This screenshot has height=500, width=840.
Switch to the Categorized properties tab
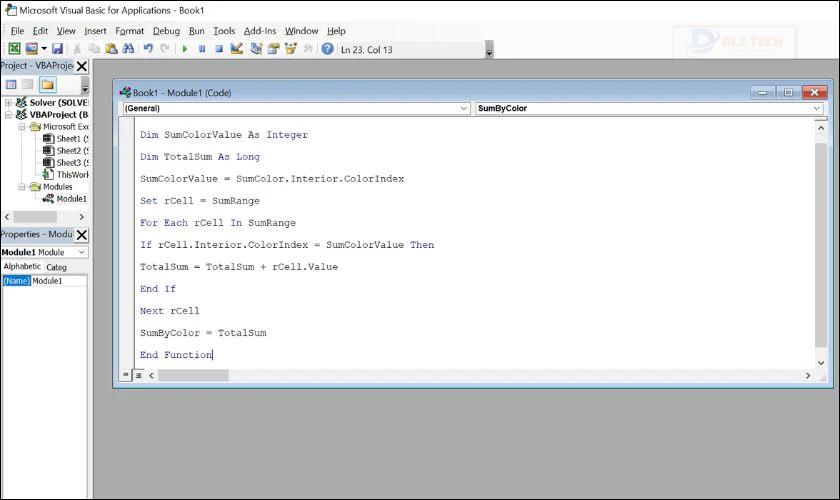point(57,267)
